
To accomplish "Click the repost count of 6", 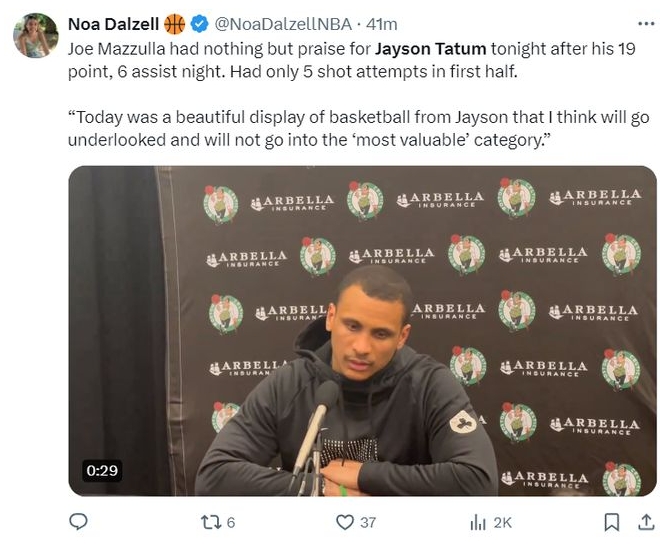I will click(x=231, y=522).
